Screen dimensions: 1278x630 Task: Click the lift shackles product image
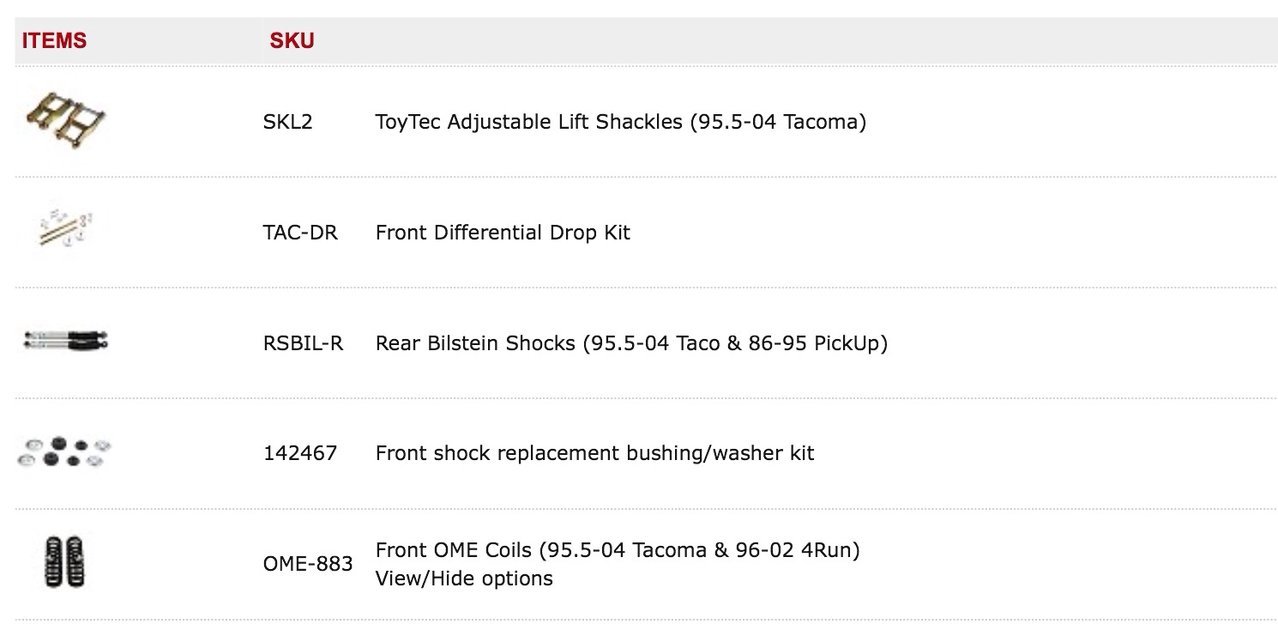pos(65,121)
